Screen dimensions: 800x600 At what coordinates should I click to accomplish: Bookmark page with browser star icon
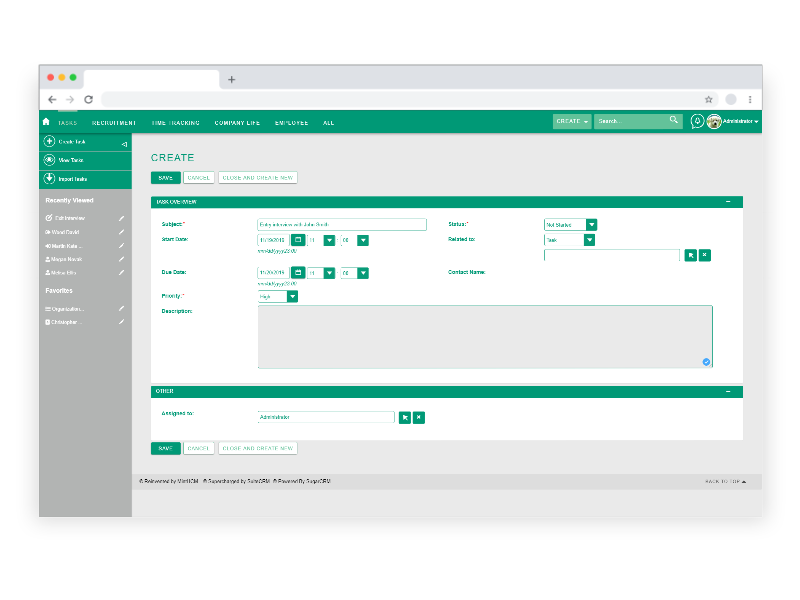click(708, 99)
